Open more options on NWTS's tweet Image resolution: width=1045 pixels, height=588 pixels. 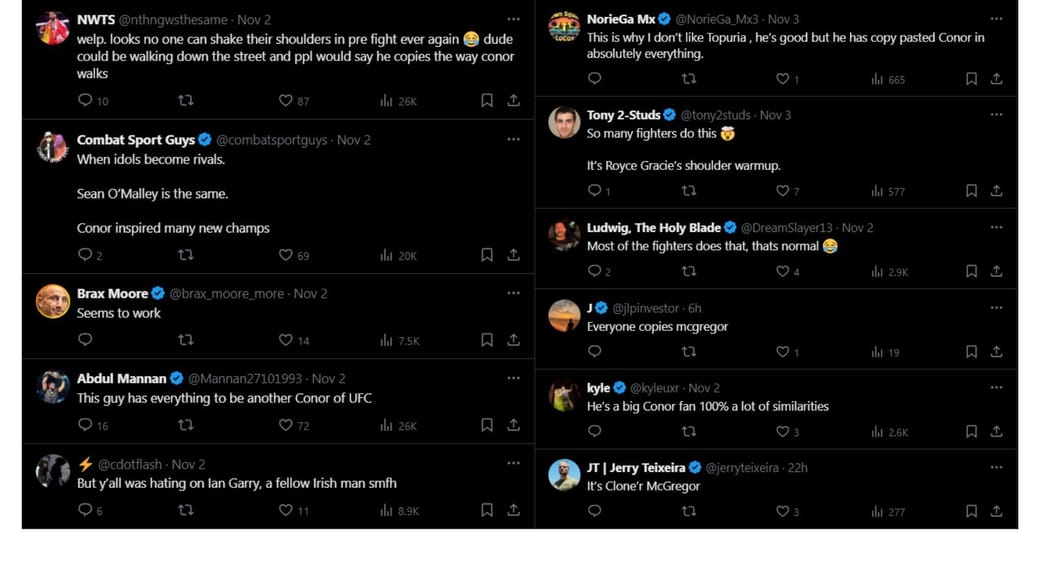point(514,19)
